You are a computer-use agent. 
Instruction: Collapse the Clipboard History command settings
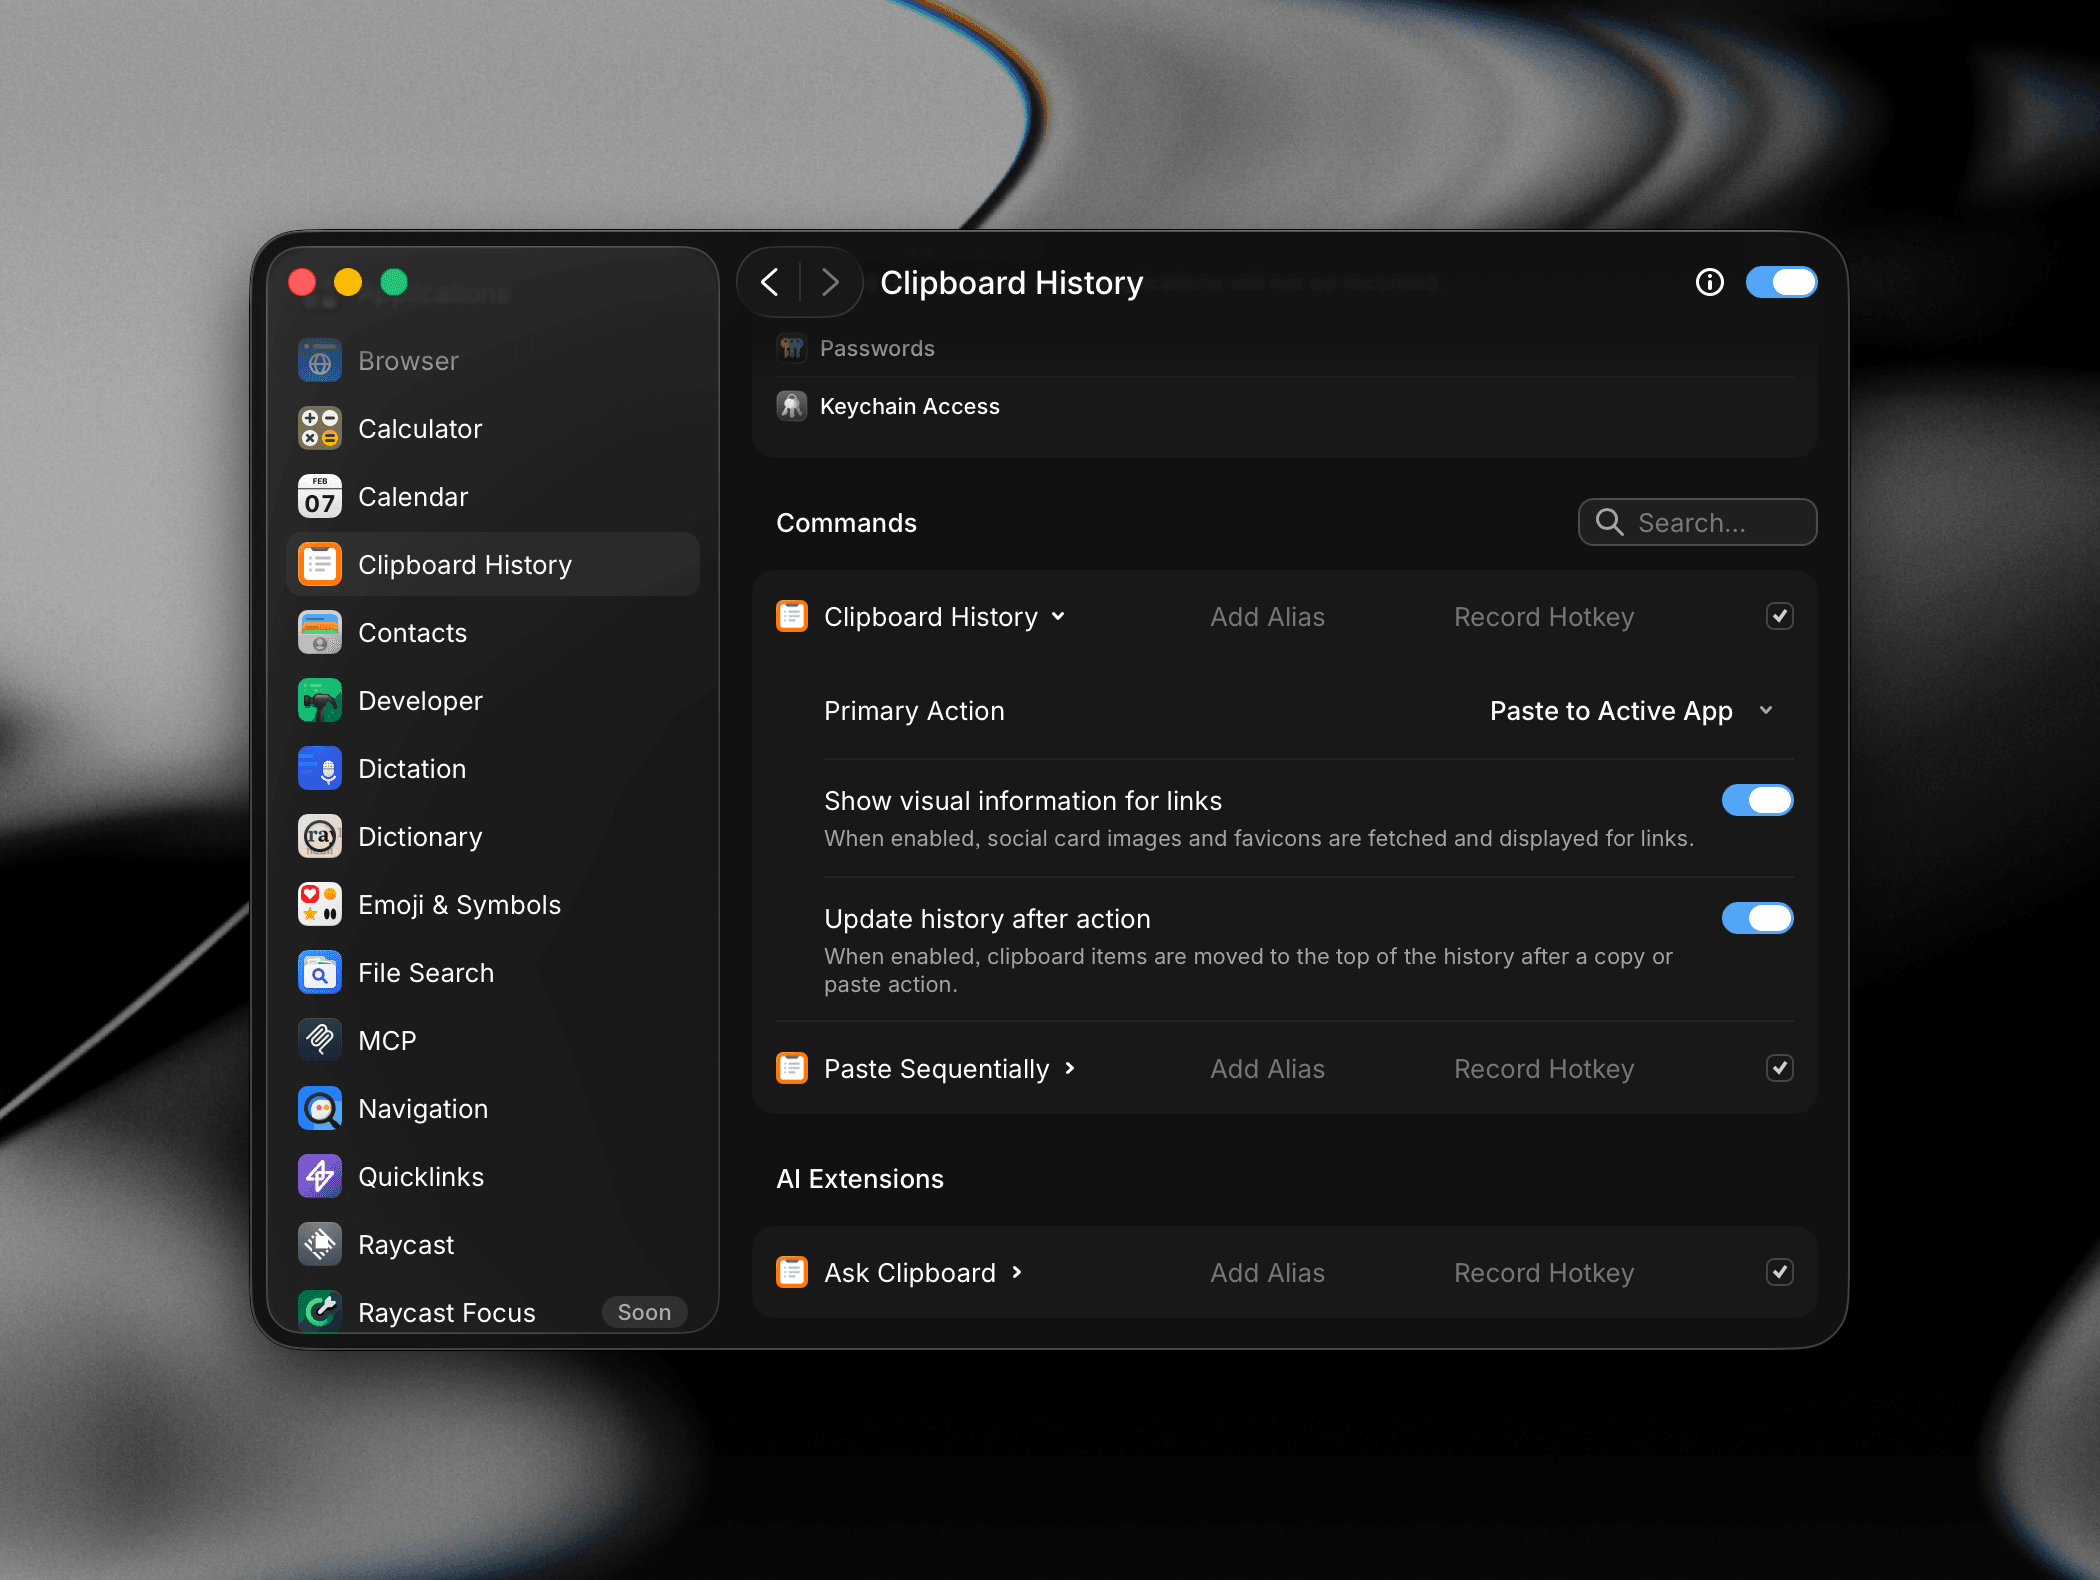coord(1058,617)
